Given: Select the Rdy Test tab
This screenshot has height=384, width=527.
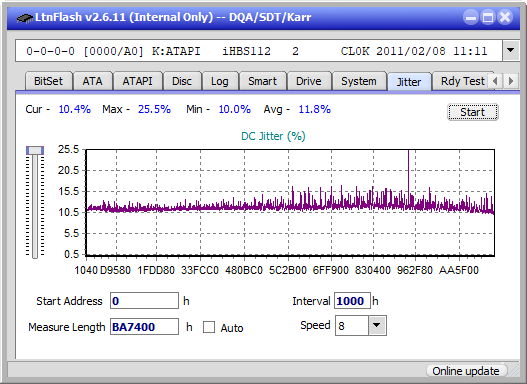Looking at the screenshot, I should [x=462, y=81].
